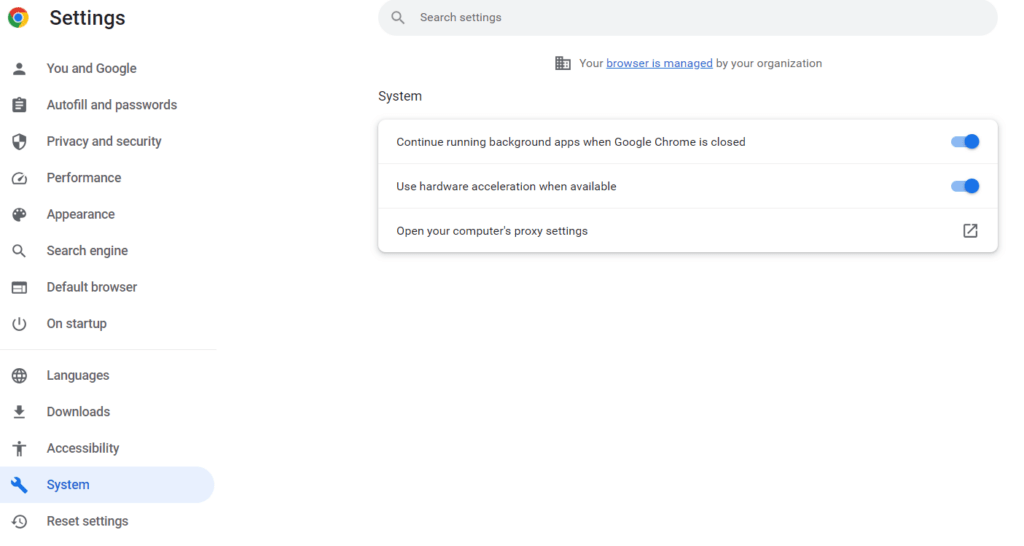
Task: Click the managed organization building icon
Action: (x=562, y=63)
